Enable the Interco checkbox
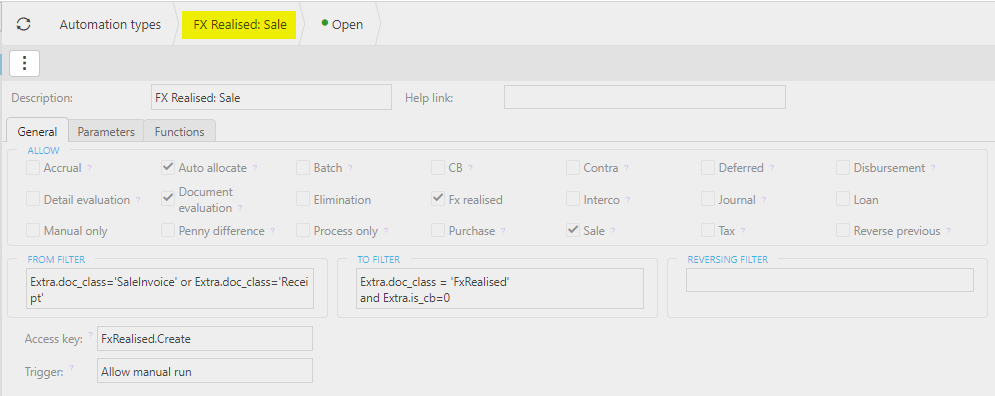Viewport: 995px width, 396px height. pyautogui.click(x=572, y=199)
